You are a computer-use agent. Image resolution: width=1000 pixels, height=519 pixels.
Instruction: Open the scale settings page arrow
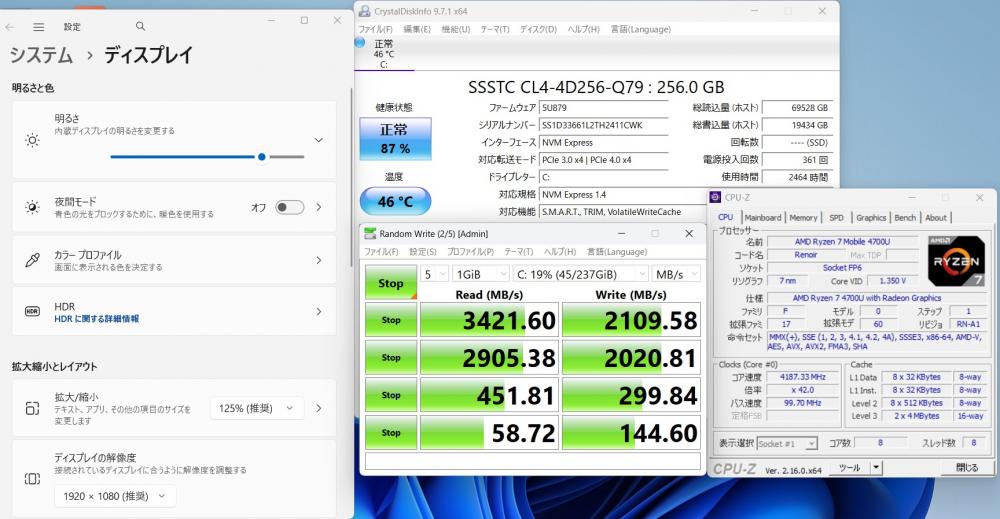click(318, 408)
